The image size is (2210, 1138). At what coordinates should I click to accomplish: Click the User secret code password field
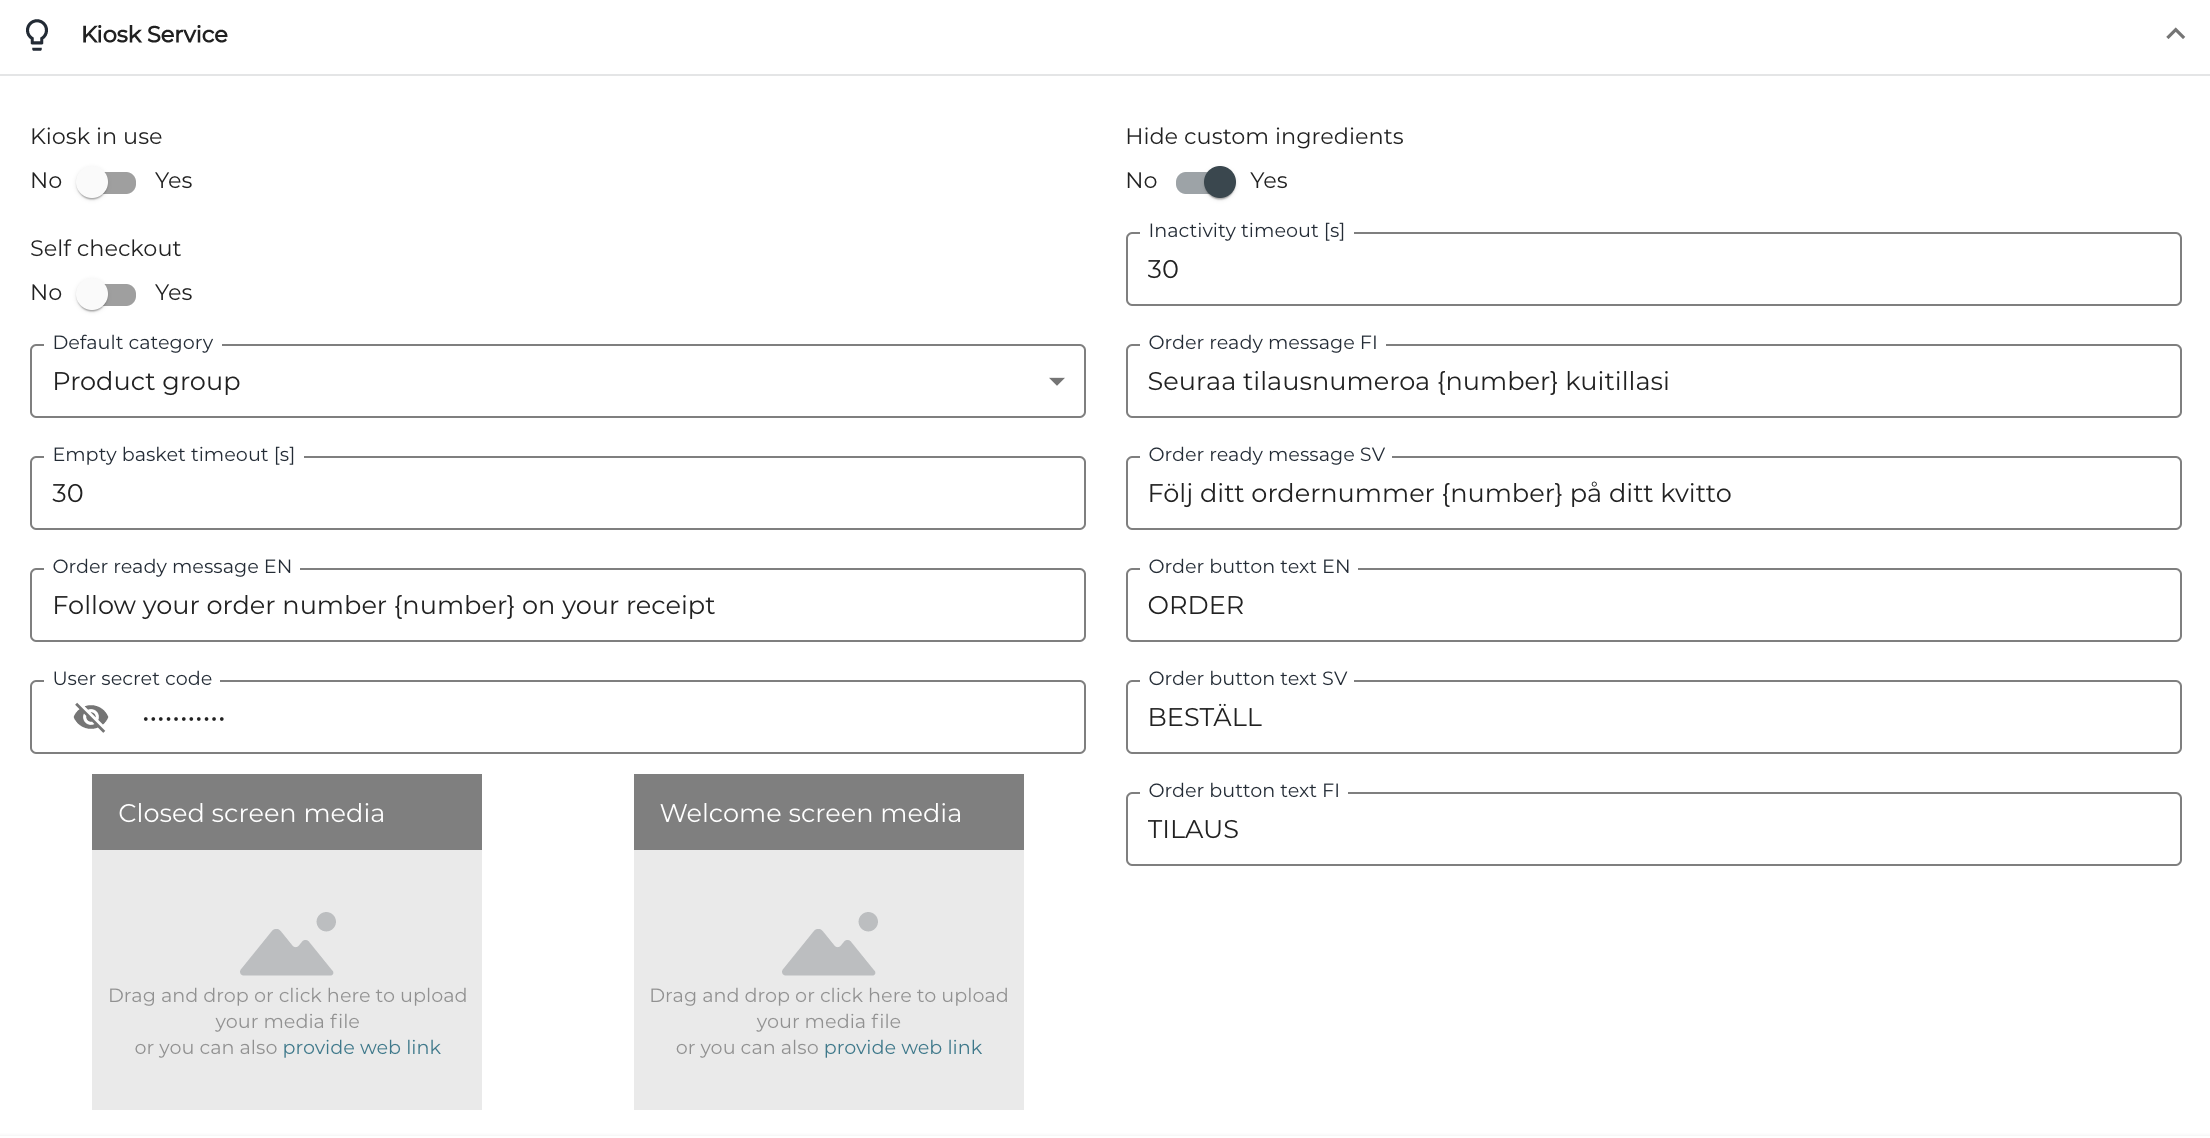pyautogui.click(x=600, y=718)
